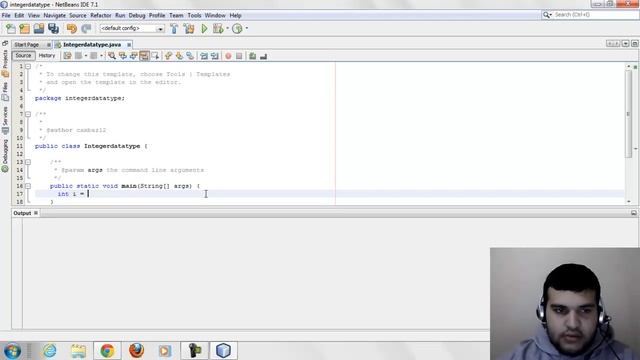Click the Clean and Build icon
Viewport: 640px width, 360px height.
pyautogui.click(x=189, y=29)
